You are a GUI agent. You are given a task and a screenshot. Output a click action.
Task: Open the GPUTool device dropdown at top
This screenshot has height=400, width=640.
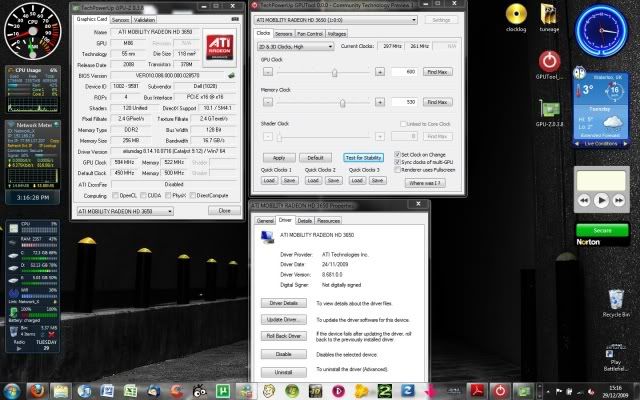(336, 20)
